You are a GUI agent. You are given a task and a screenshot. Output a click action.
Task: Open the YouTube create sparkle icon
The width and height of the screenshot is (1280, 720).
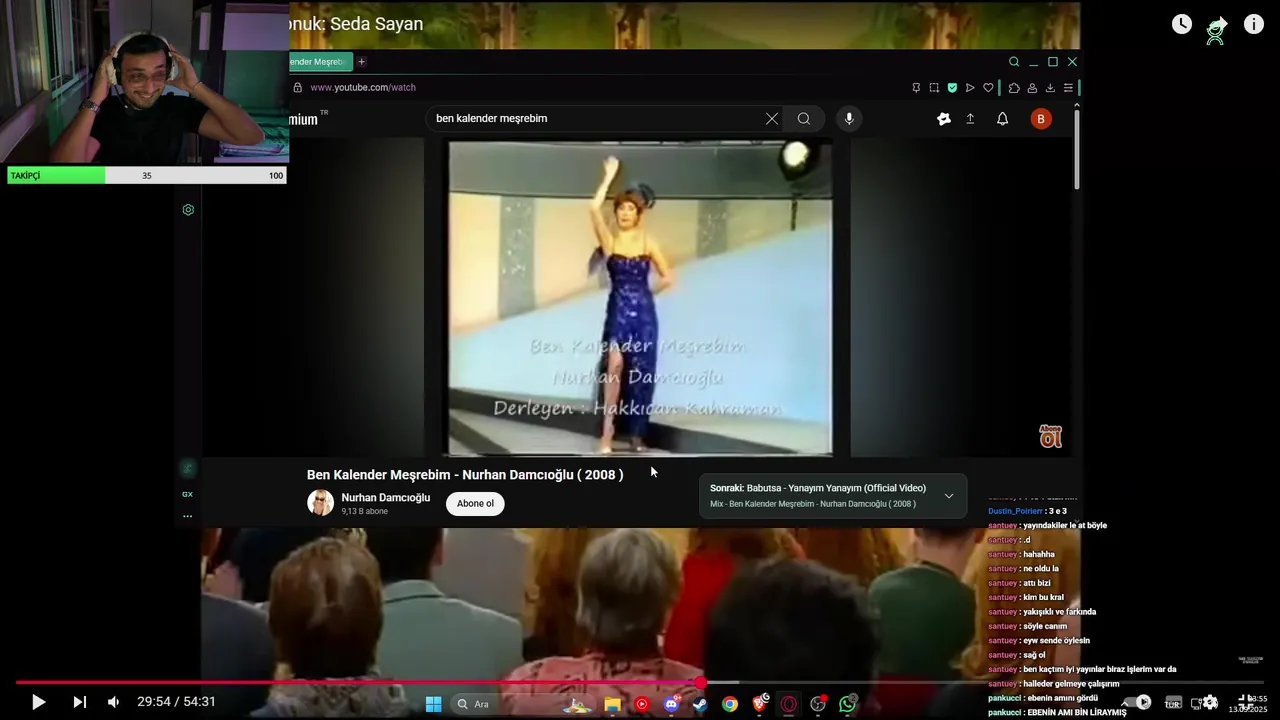943,119
